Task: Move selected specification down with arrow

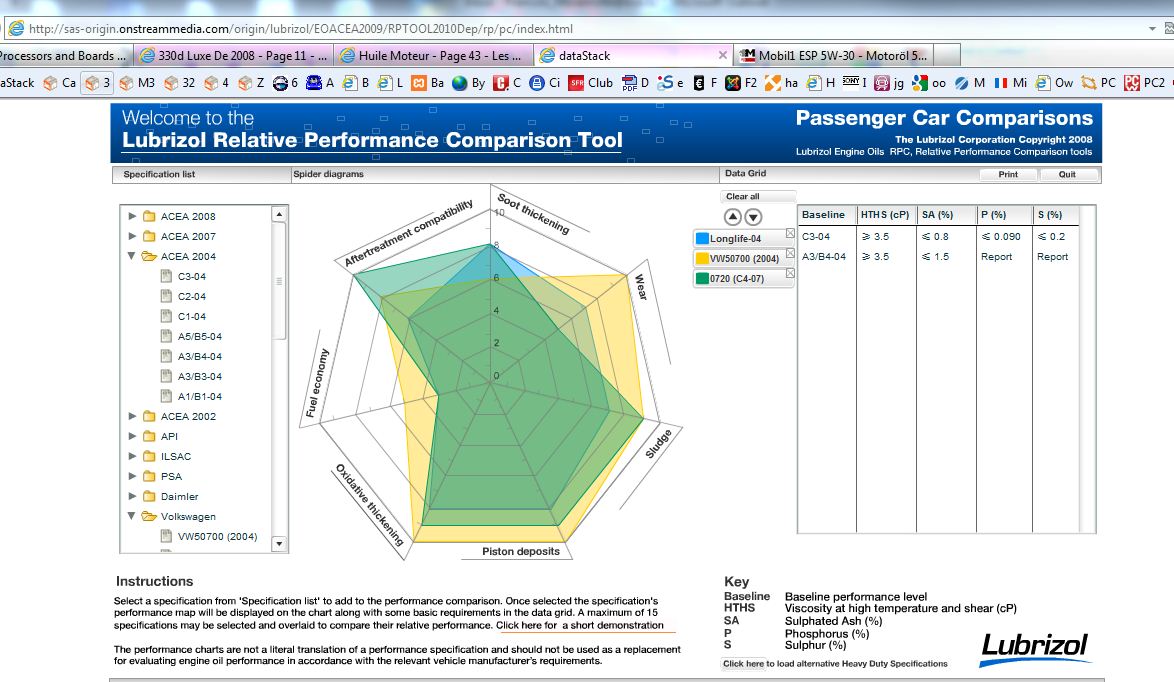Action: point(753,217)
